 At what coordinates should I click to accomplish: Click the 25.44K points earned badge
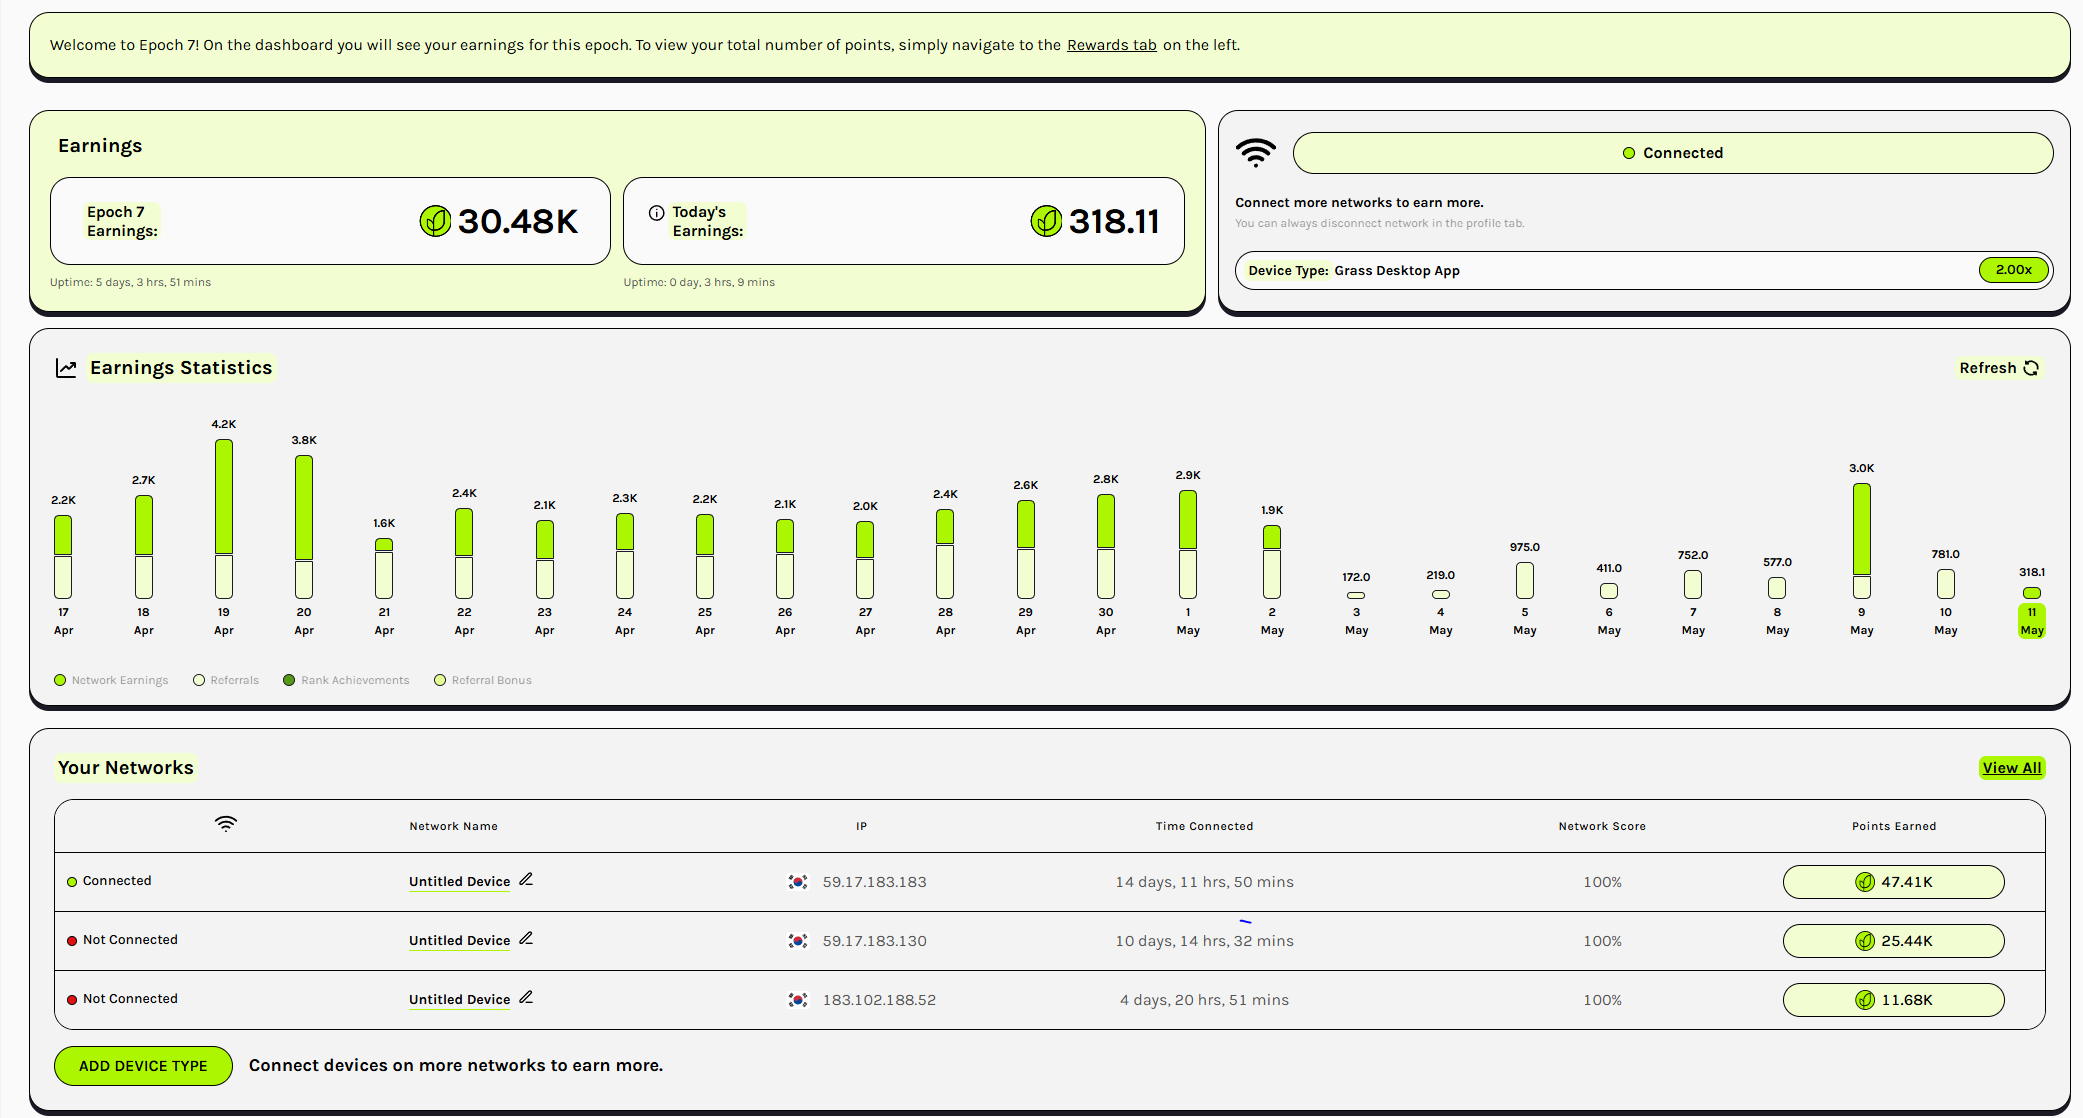(1894, 941)
